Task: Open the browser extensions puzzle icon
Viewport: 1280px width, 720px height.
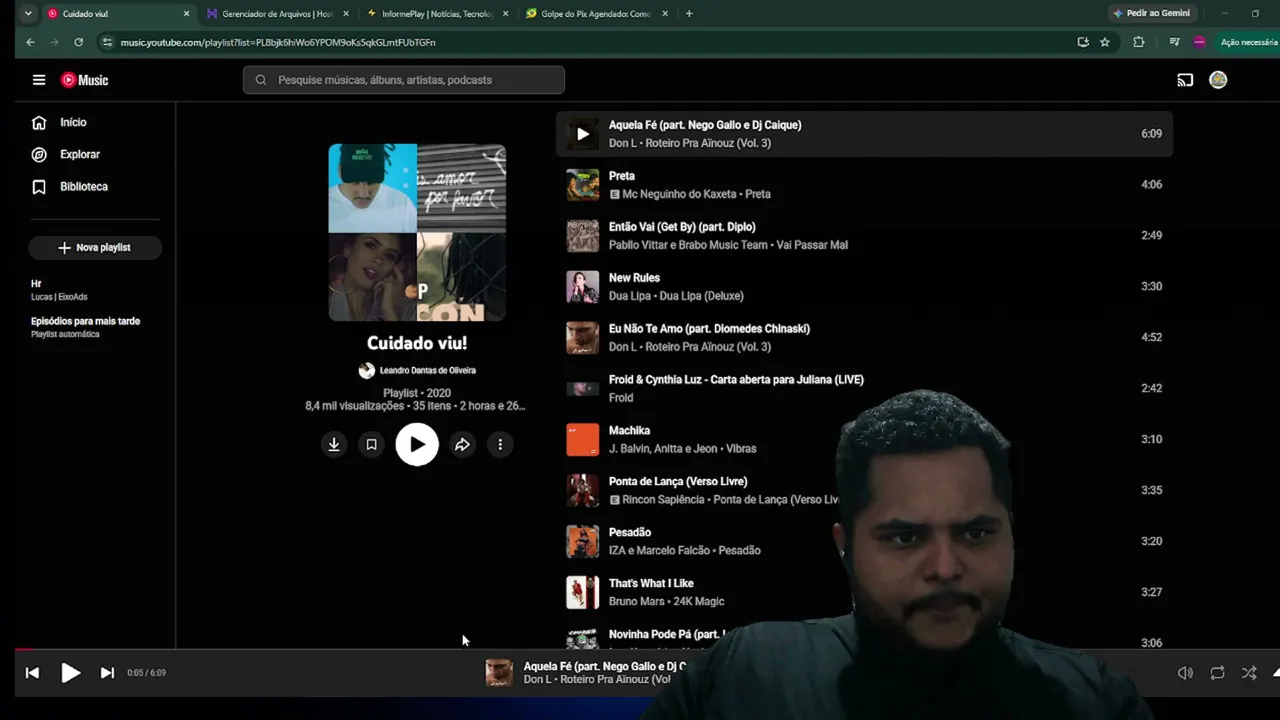Action: [1139, 42]
